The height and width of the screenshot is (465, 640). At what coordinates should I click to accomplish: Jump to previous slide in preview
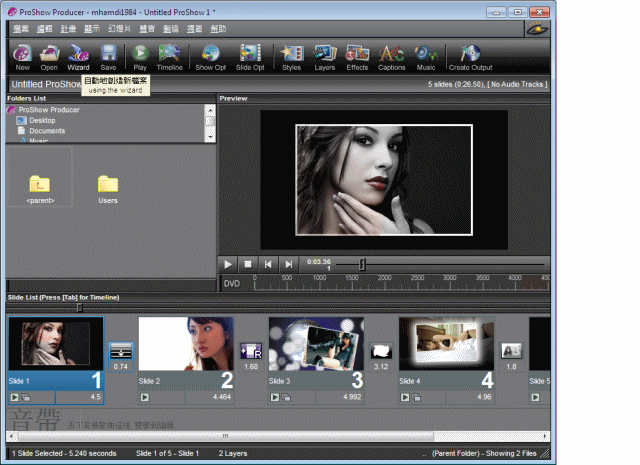click(x=268, y=265)
